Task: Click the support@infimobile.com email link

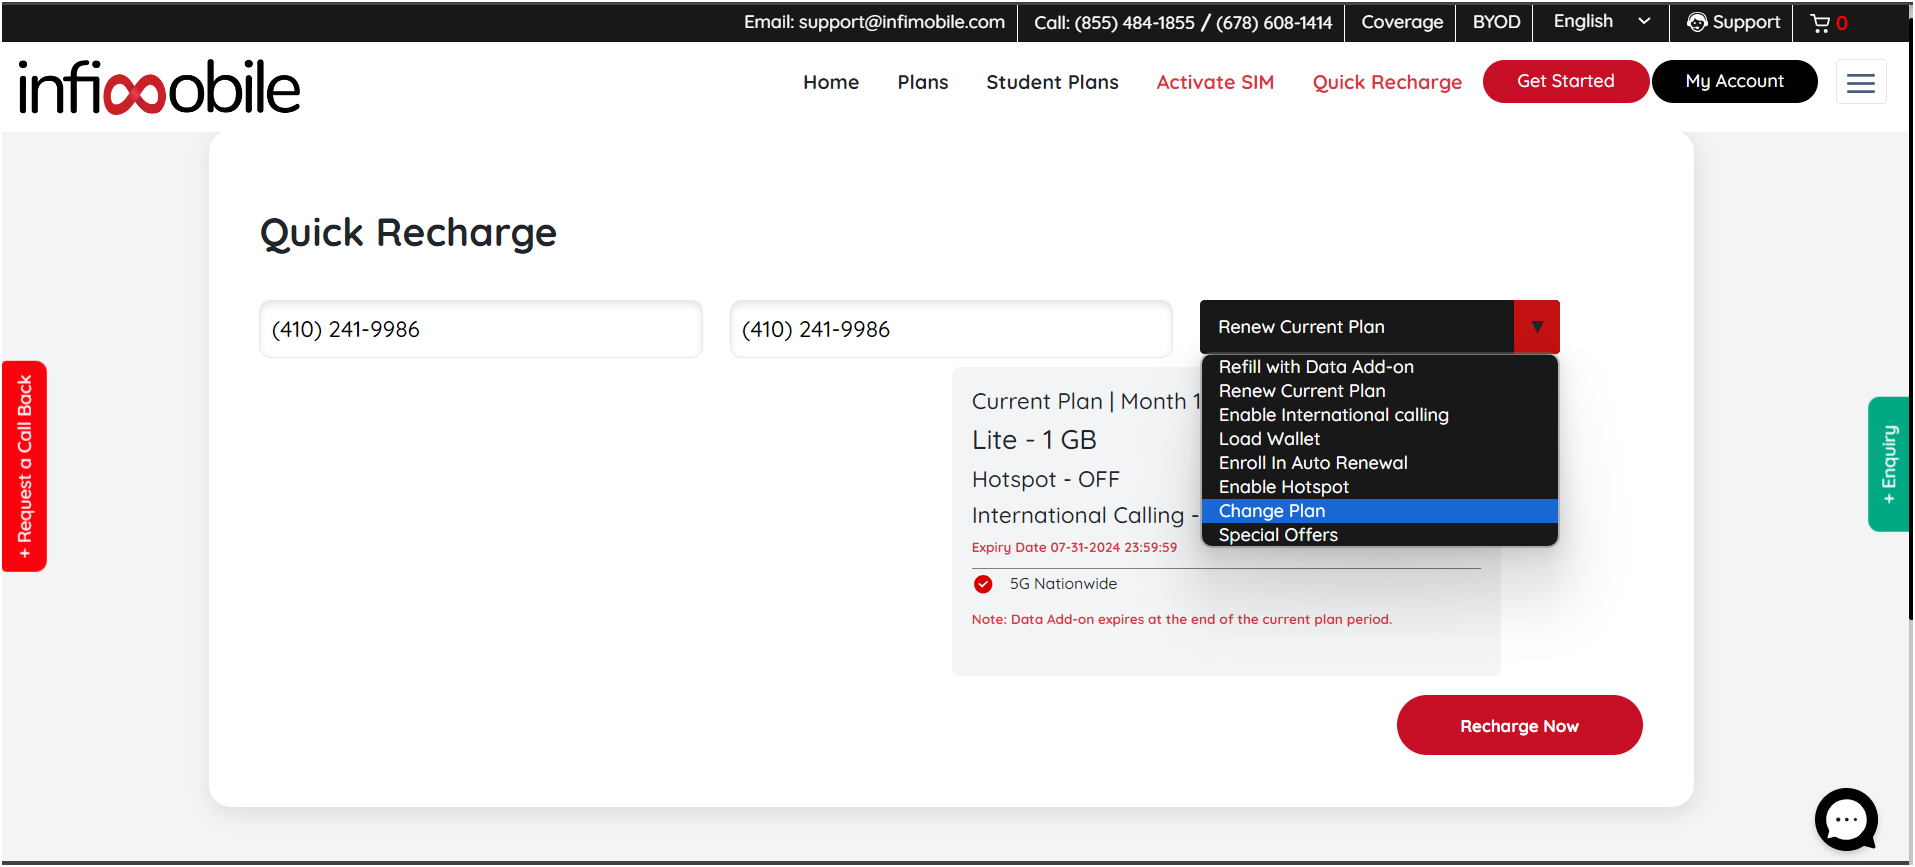Action: pyautogui.click(x=902, y=22)
